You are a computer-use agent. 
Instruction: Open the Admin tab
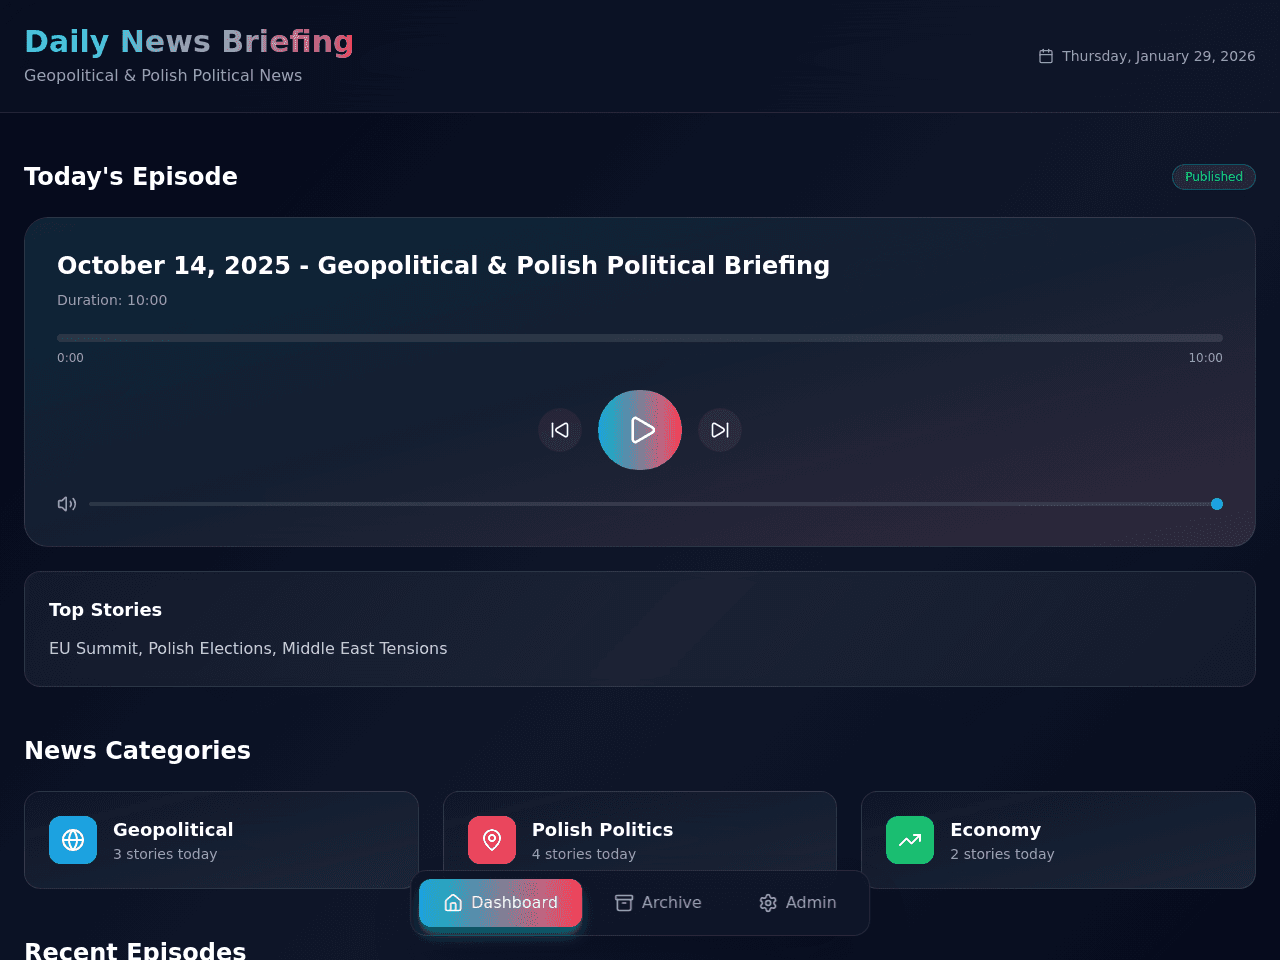click(x=797, y=903)
